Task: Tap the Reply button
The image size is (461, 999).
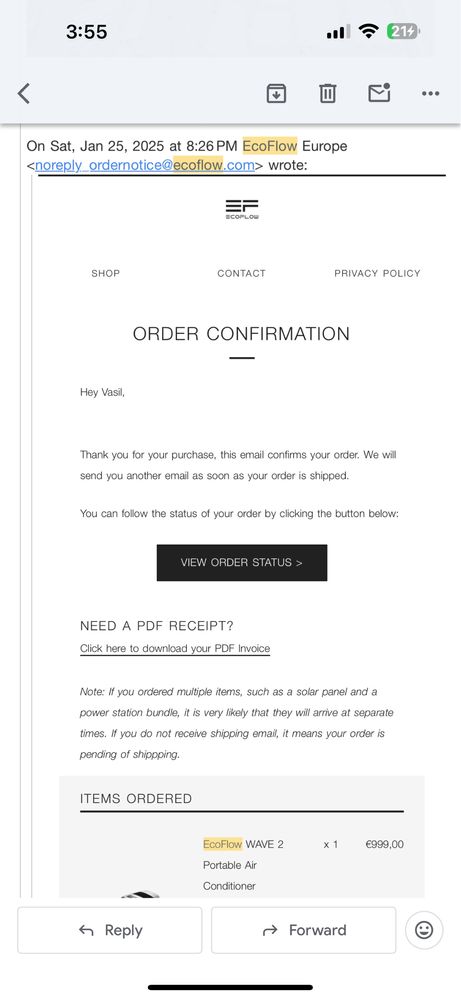Action: (x=110, y=930)
